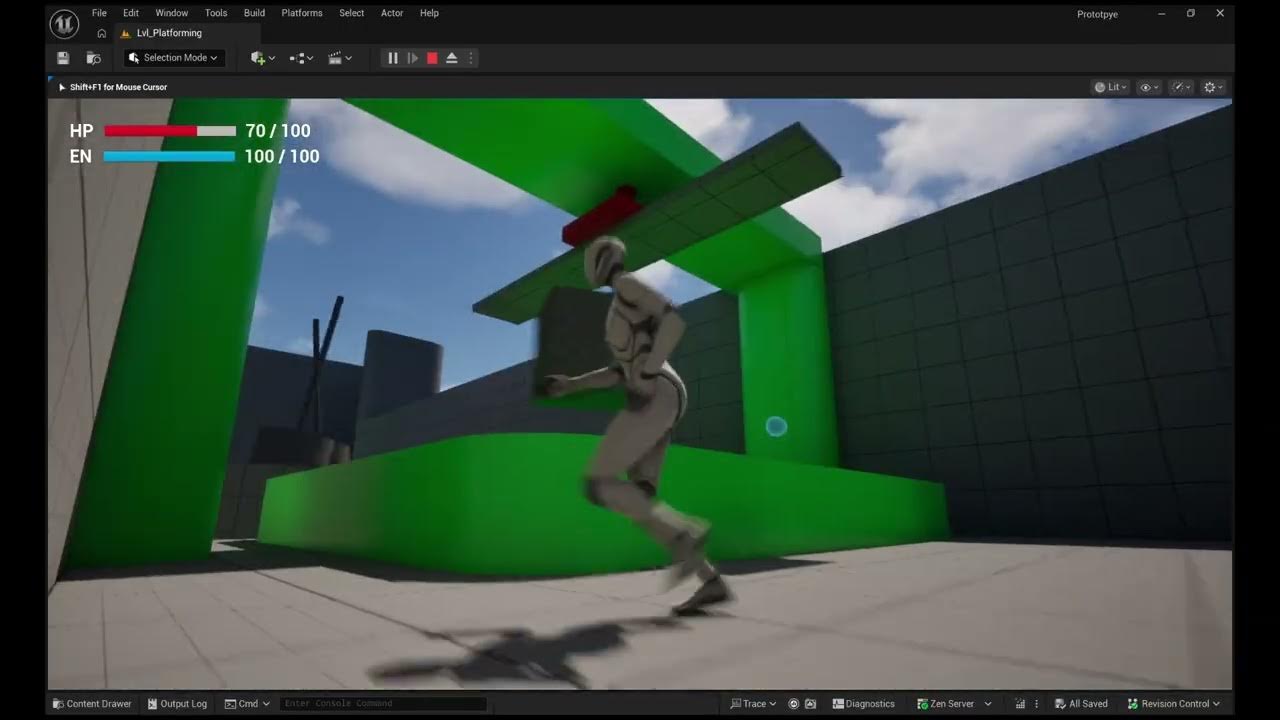Open the Output Log
This screenshot has width=1280, height=720.
[x=176, y=704]
